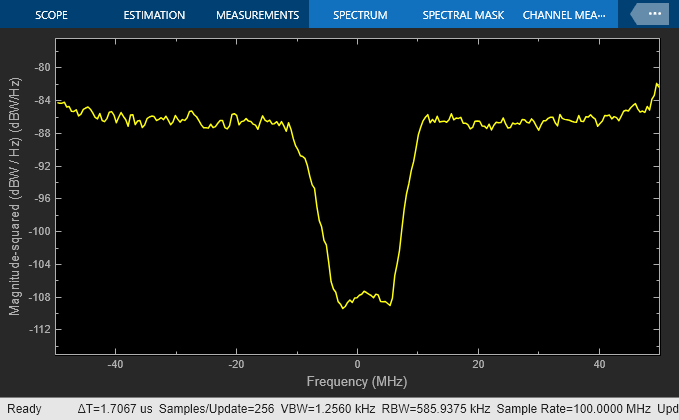Switch to the CHANNEL MEA... tab

(x=564, y=15)
